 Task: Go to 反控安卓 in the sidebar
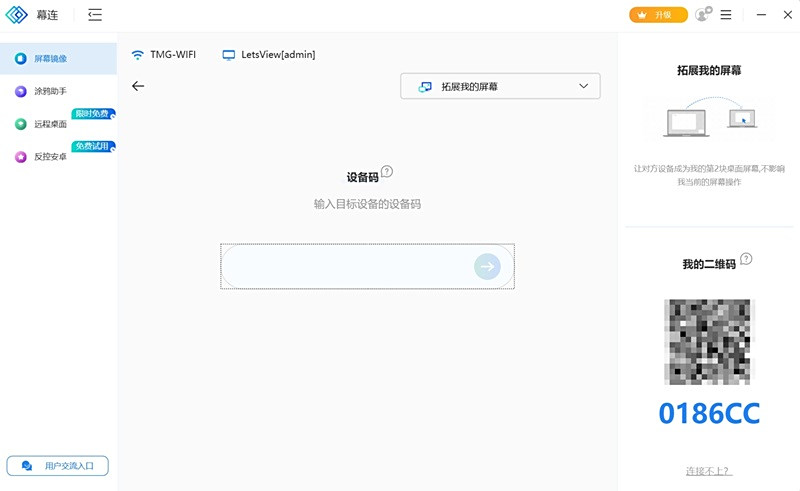click(50, 157)
